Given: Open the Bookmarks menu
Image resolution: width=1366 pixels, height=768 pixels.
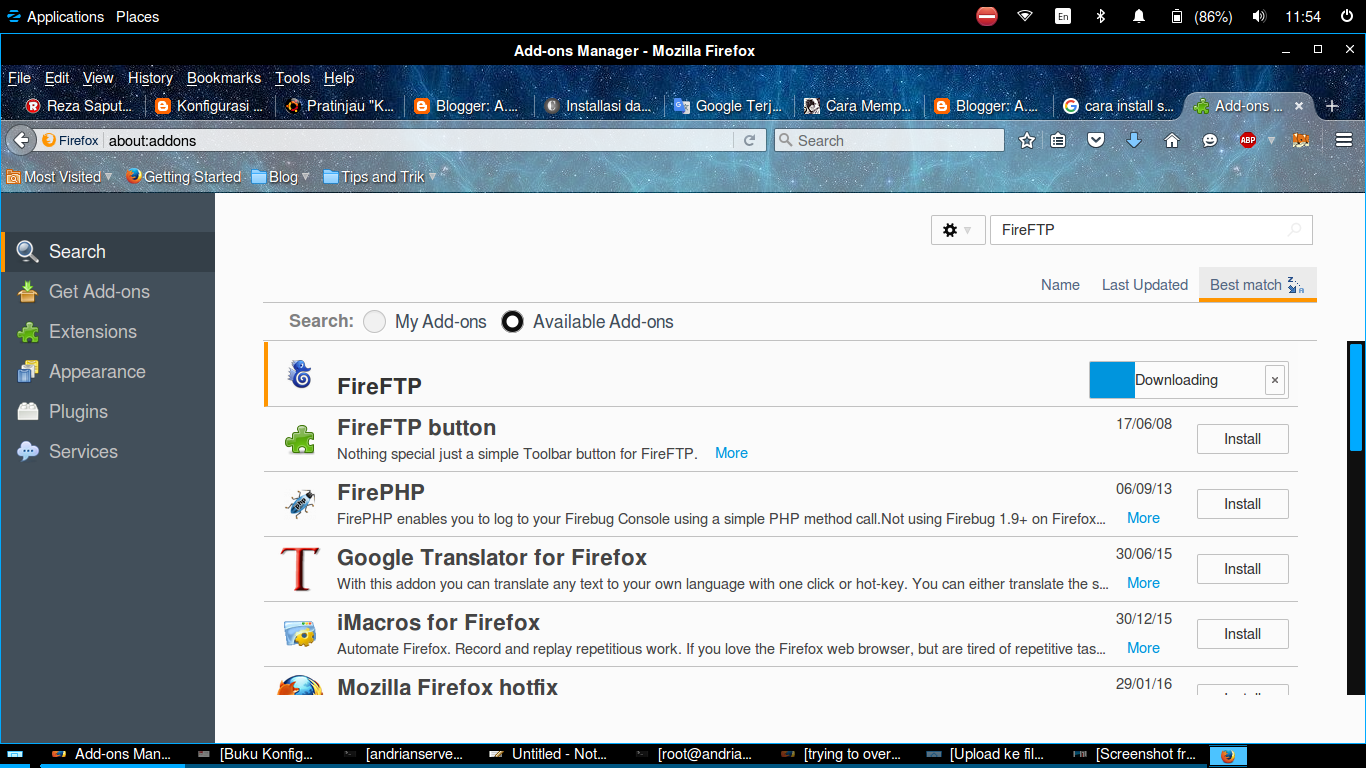Looking at the screenshot, I should 224,77.
